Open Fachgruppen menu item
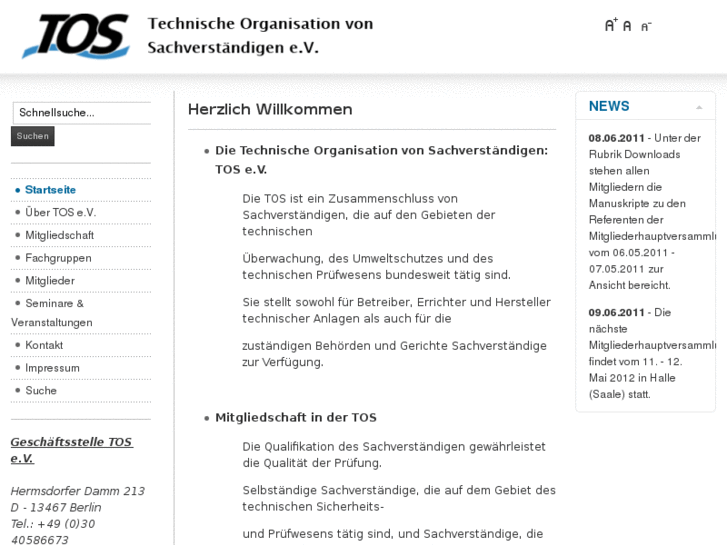This screenshot has width=727, height=545. tap(58, 258)
